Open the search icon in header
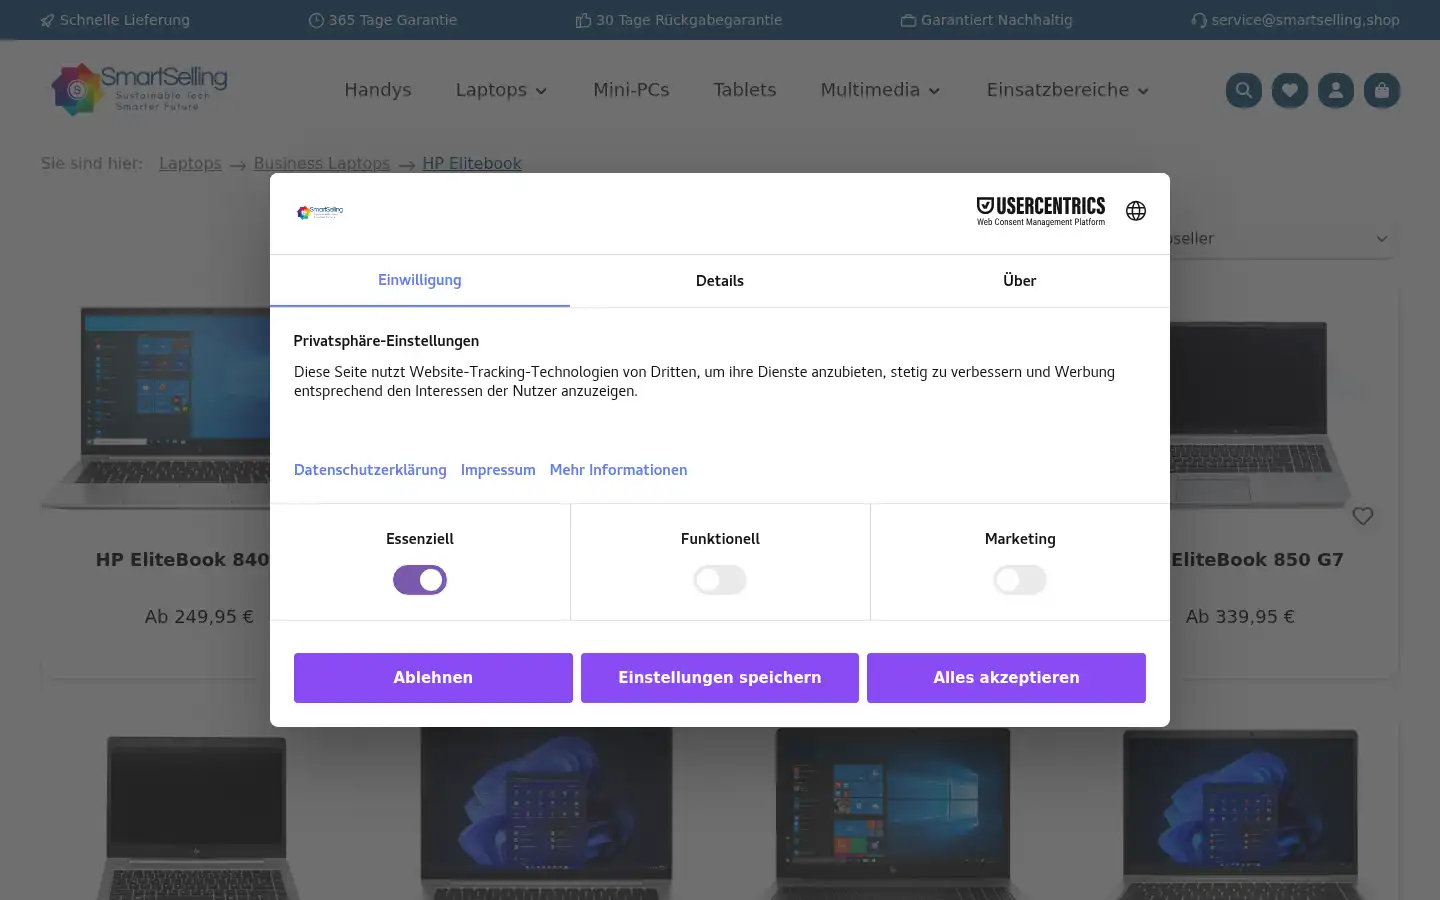 (1243, 90)
